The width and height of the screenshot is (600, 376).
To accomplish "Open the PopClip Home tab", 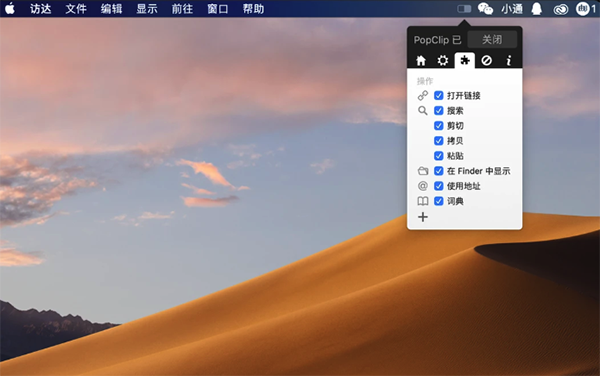I will (421, 60).
